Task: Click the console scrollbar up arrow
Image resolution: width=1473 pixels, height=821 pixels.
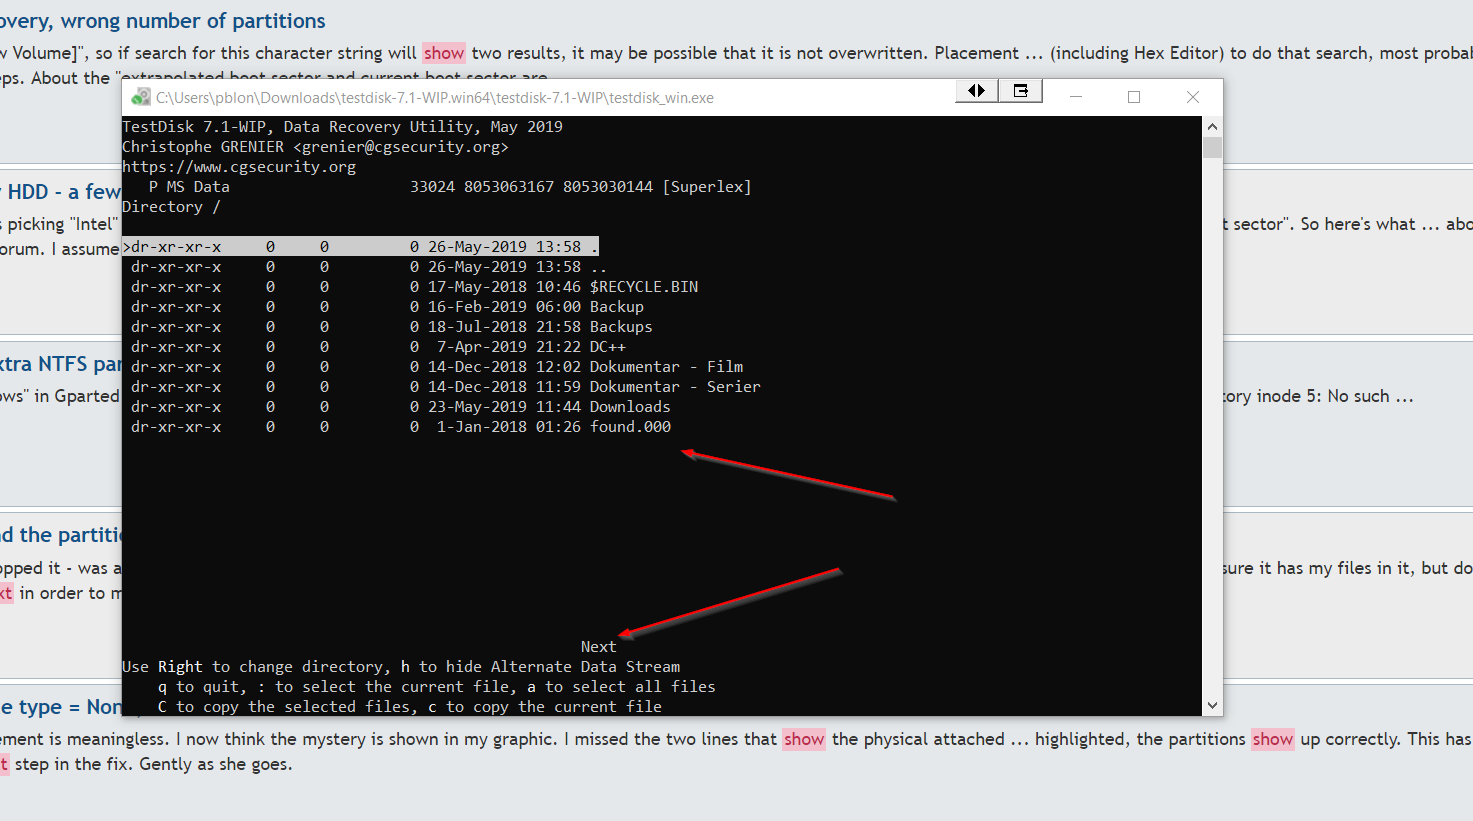Action: tap(1212, 127)
